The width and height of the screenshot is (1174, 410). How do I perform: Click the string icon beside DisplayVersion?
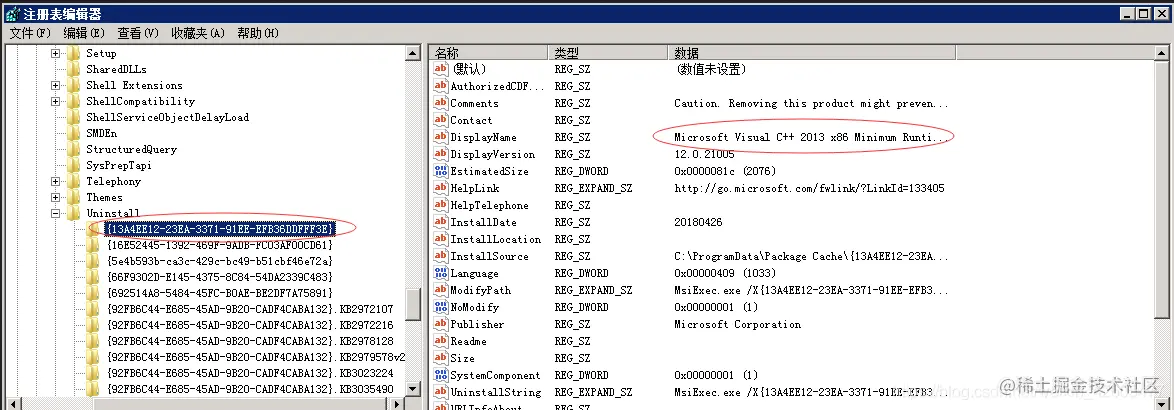coord(440,154)
